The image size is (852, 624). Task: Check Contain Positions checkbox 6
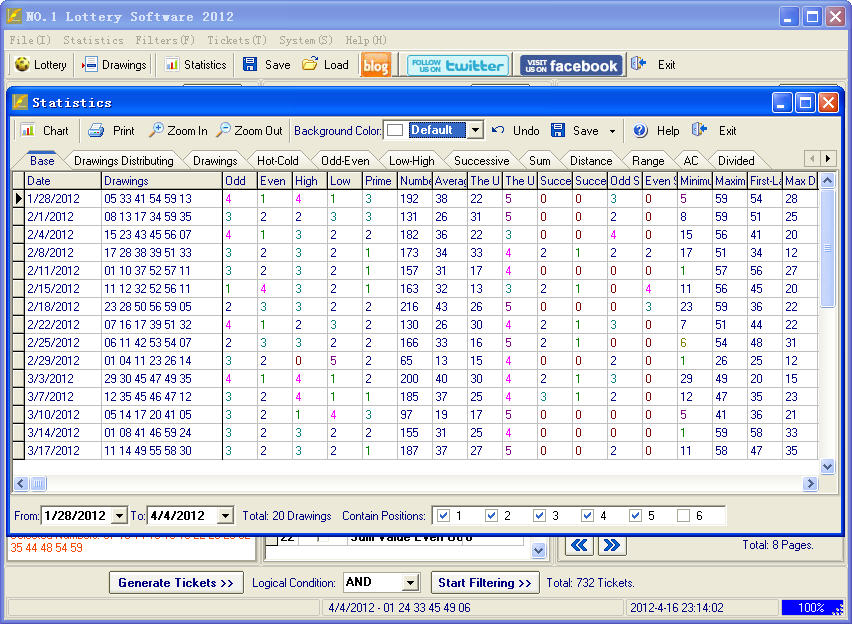pyautogui.click(x=683, y=516)
